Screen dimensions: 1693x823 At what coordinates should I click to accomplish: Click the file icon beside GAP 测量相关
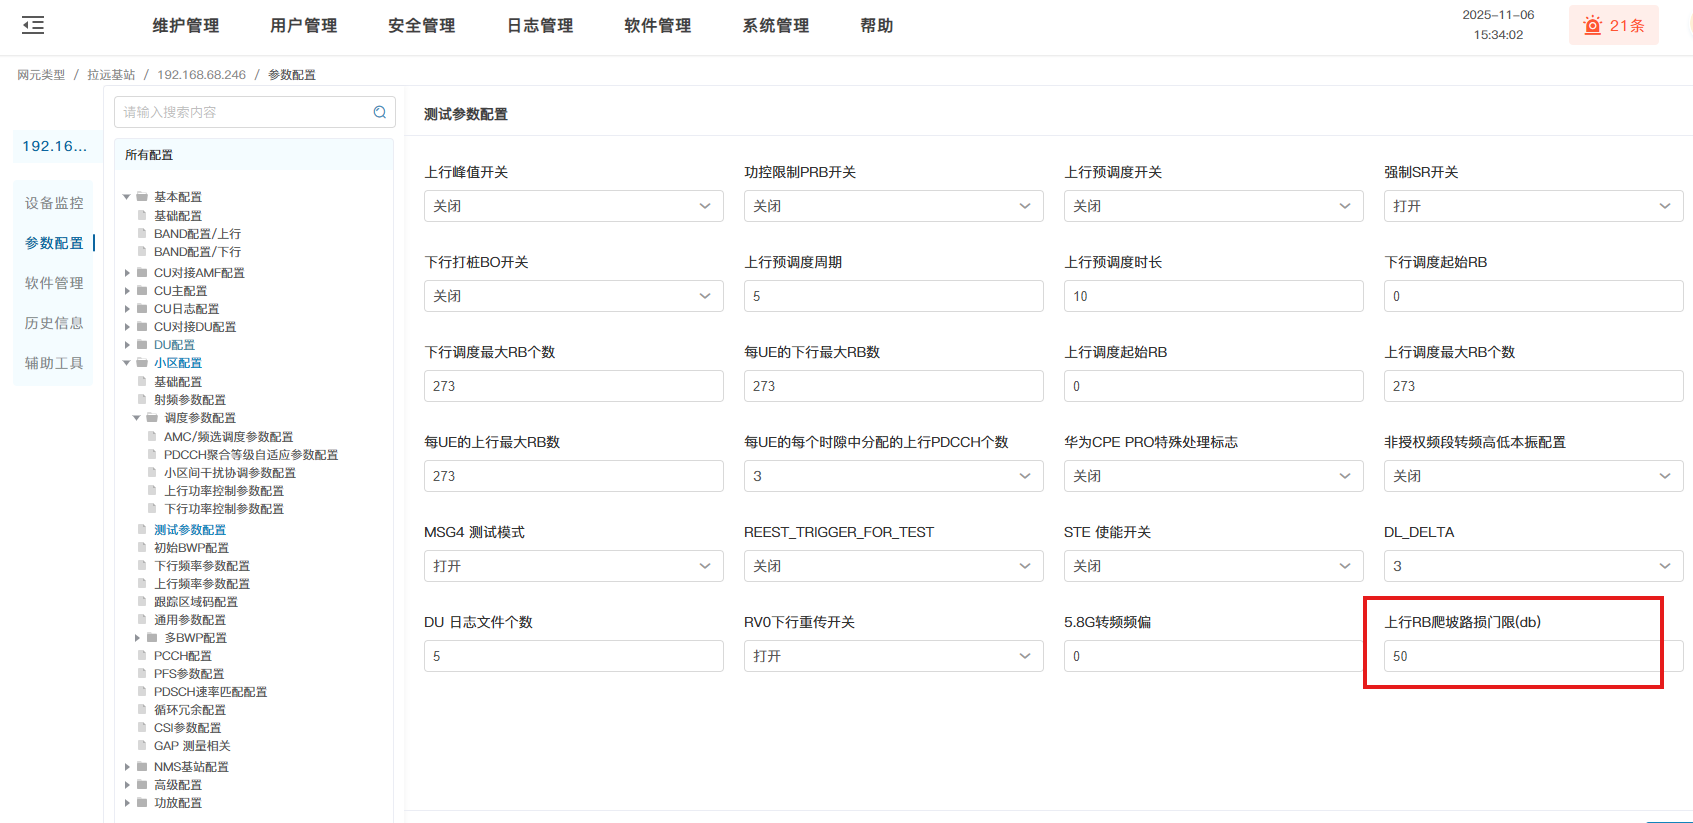click(142, 746)
